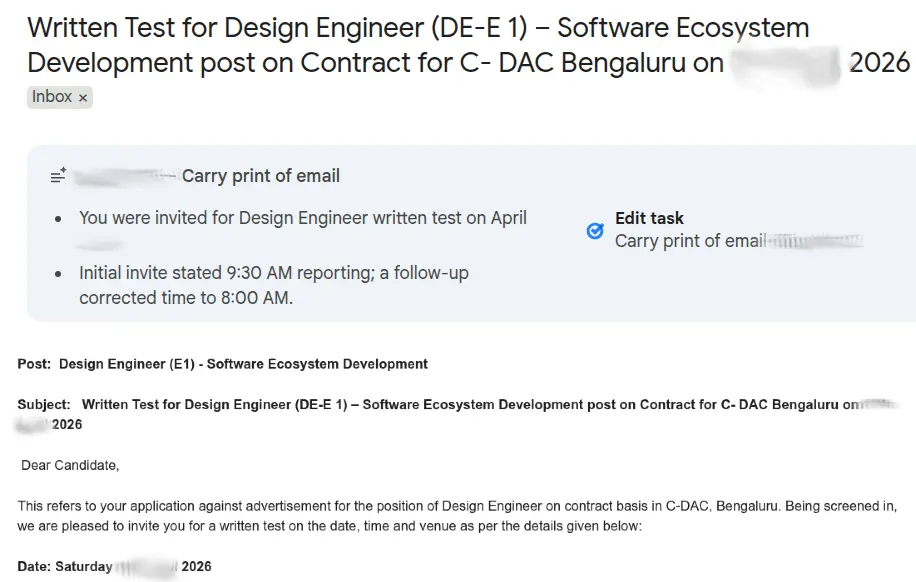The height and width of the screenshot is (582, 916).
Task: Click the 'You were invited for Design Engineer' bullet
Action: [x=303, y=218]
